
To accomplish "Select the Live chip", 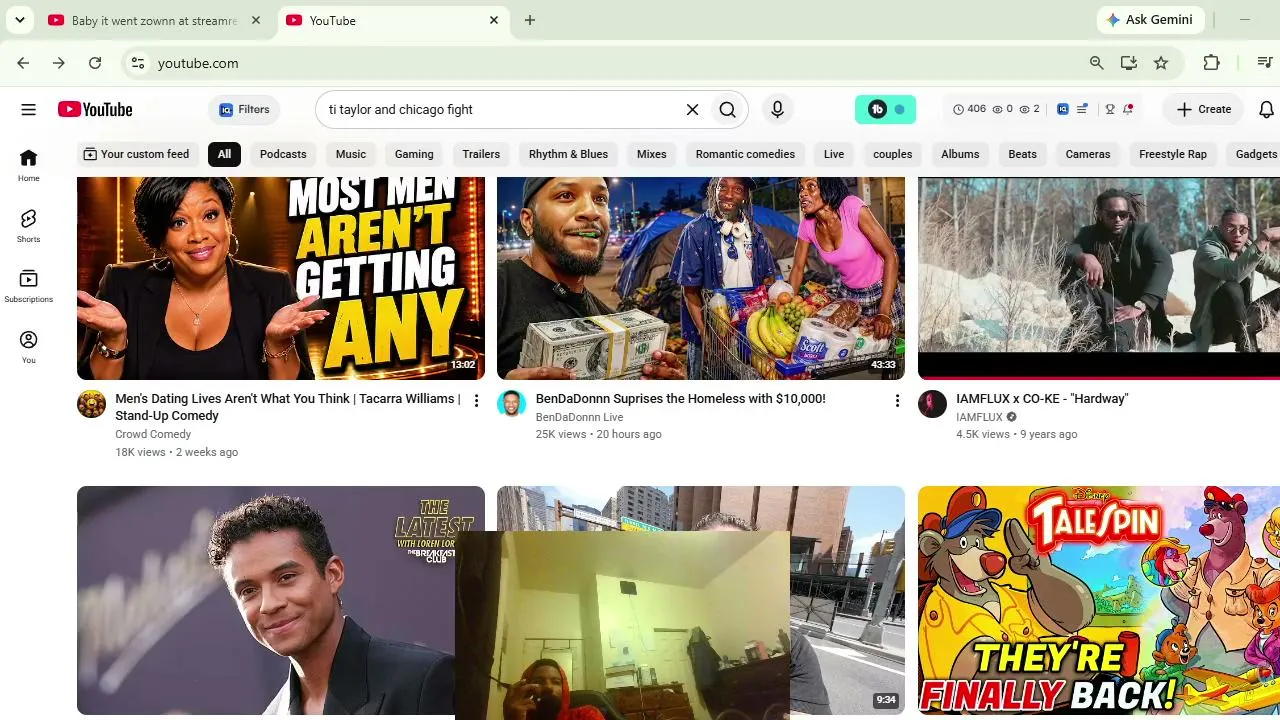I will pyautogui.click(x=834, y=154).
